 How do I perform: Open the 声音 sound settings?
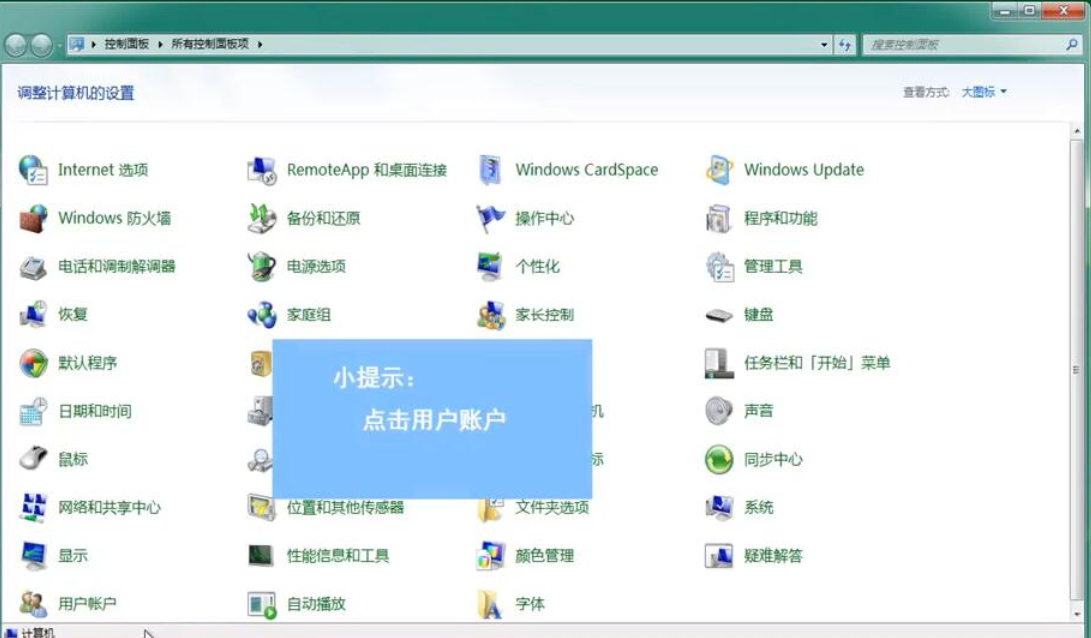760,411
